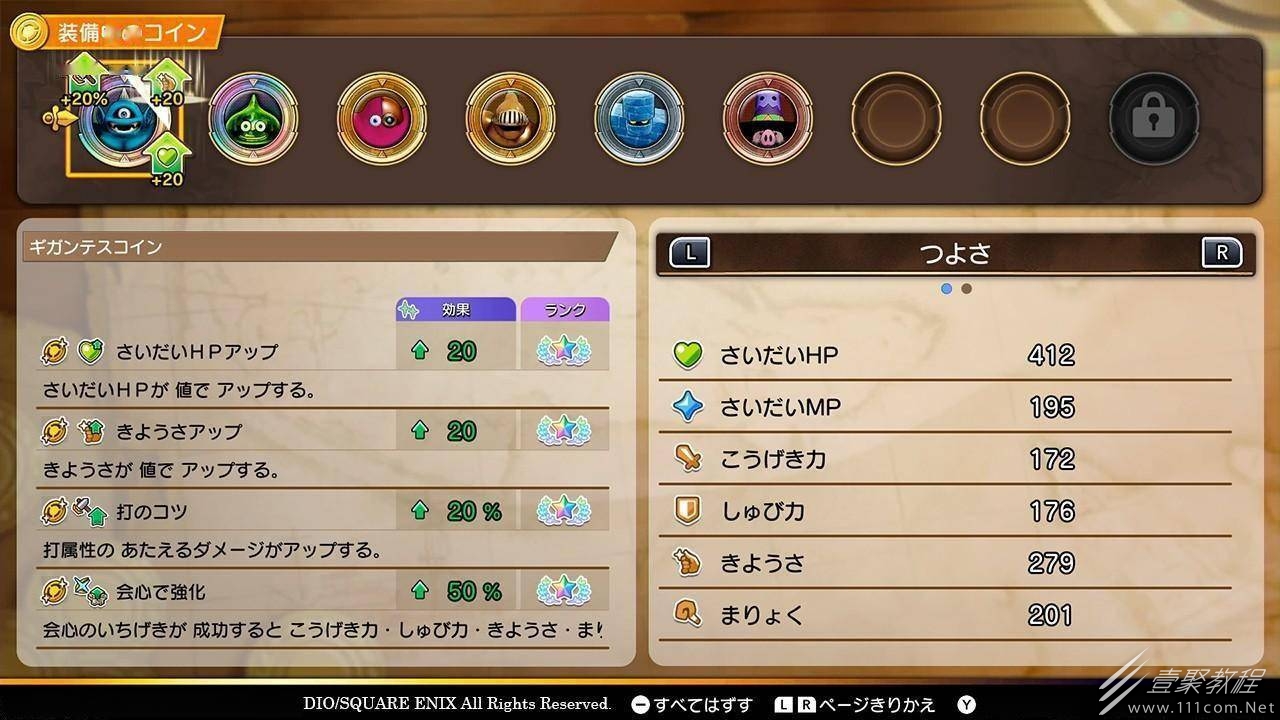1280x720 pixels.
Task: Click the すべてはずす remove-all option
Action: (x=692, y=705)
